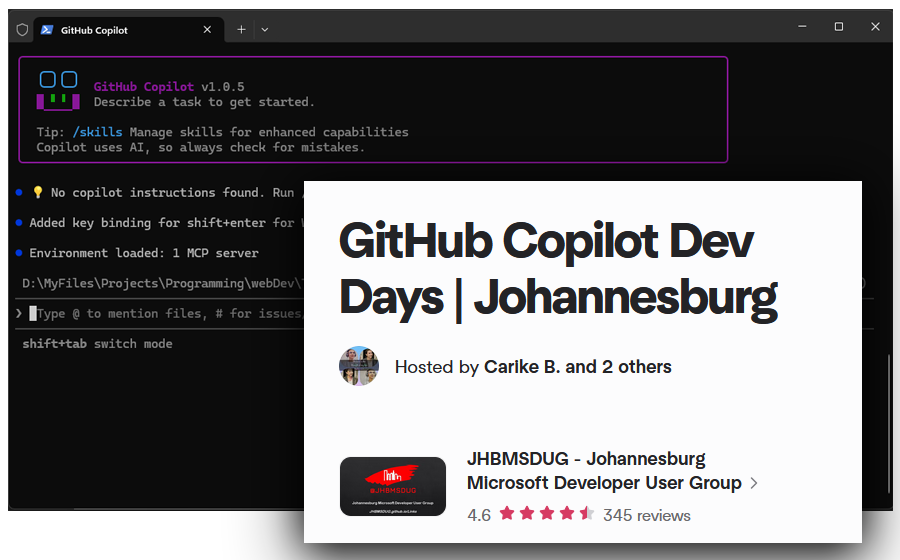Click the PowerShell icon on GitHub Copilot tab

point(47,30)
